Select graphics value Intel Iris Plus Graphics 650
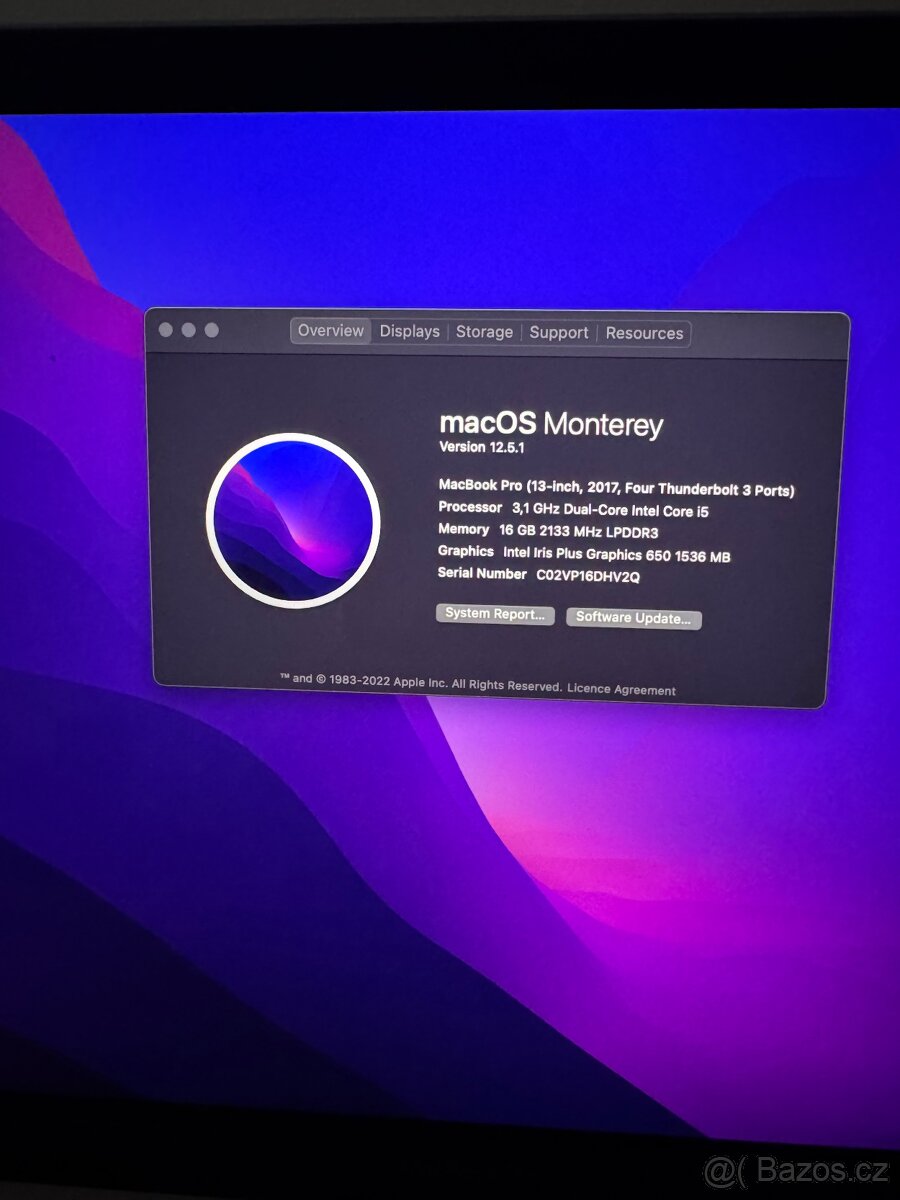This screenshot has width=900, height=1200. (x=617, y=555)
